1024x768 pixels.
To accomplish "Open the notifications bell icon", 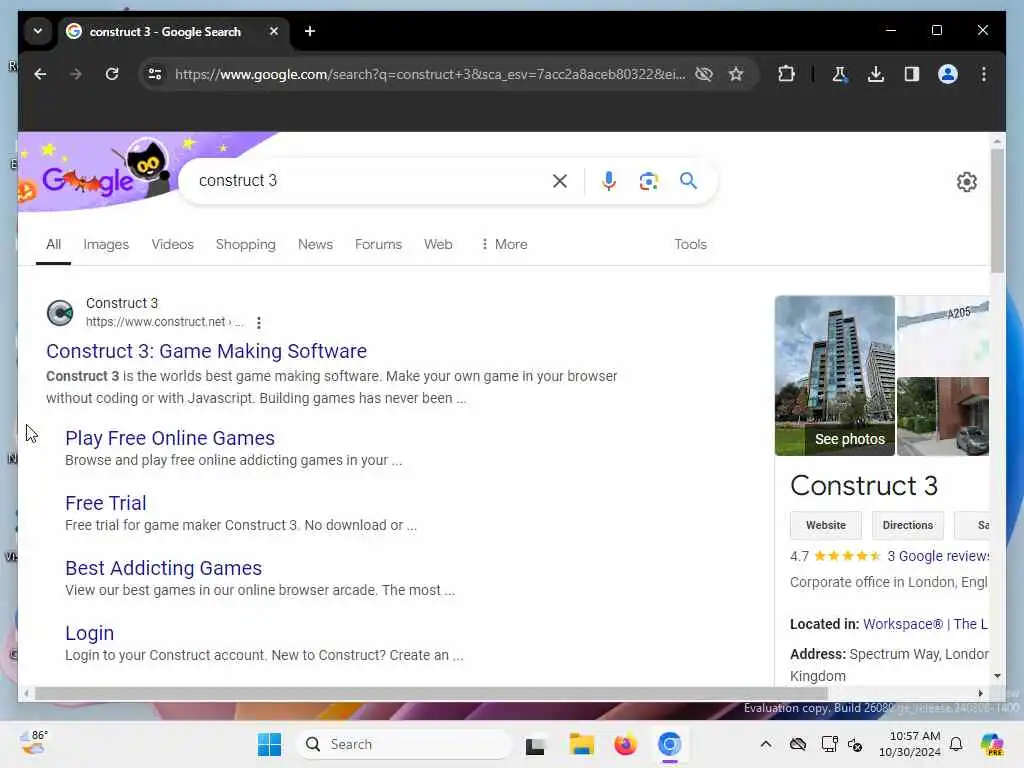I will 956,744.
